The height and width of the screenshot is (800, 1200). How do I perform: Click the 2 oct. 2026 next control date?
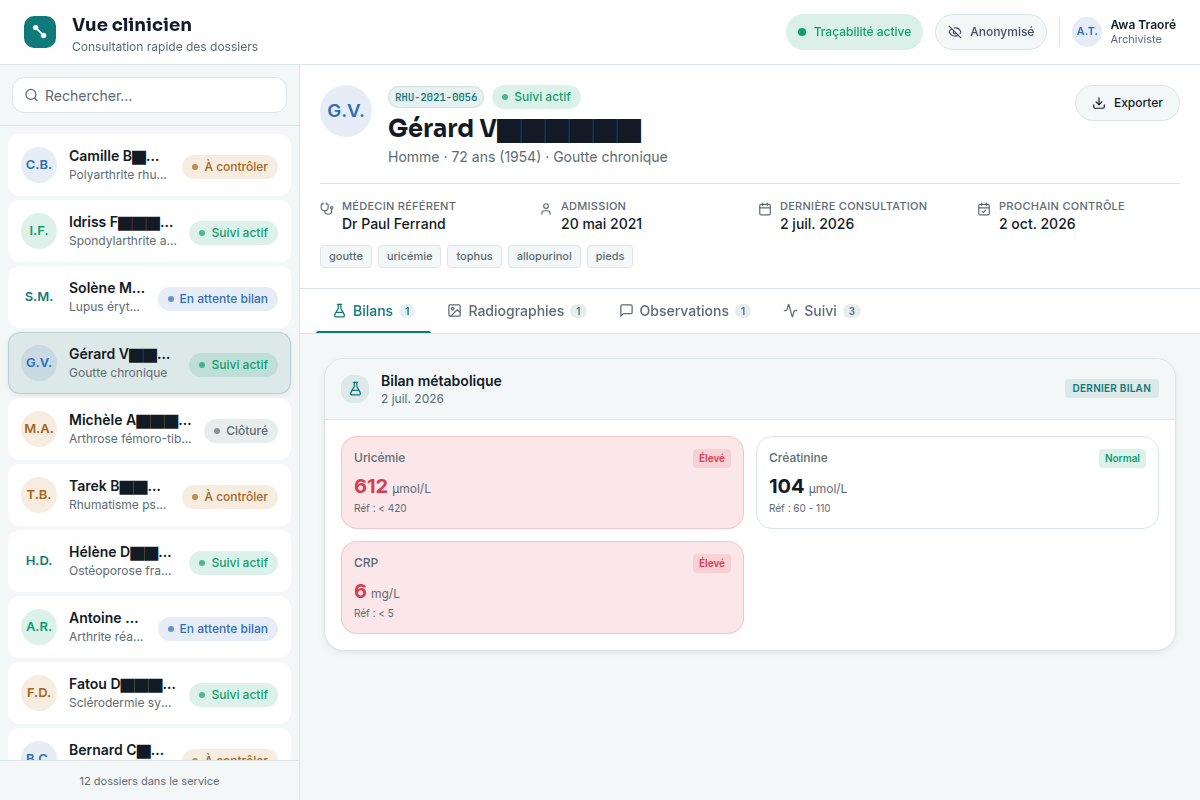1037,224
